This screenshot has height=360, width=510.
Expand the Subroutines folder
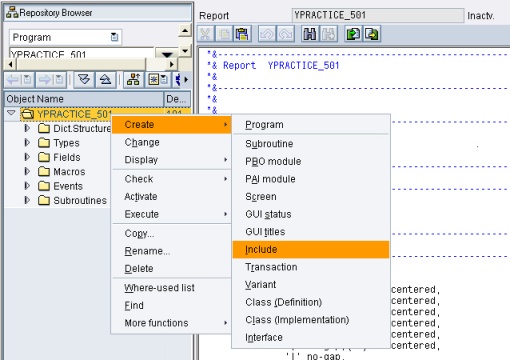tap(27, 200)
